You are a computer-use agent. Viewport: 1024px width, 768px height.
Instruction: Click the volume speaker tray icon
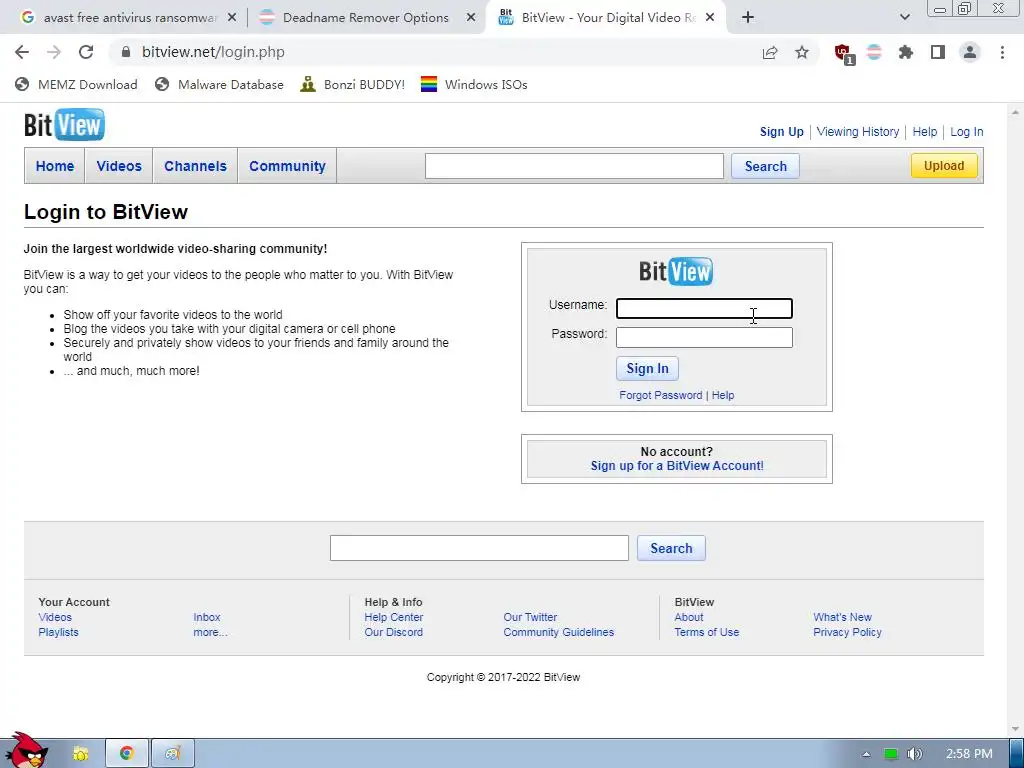click(914, 754)
